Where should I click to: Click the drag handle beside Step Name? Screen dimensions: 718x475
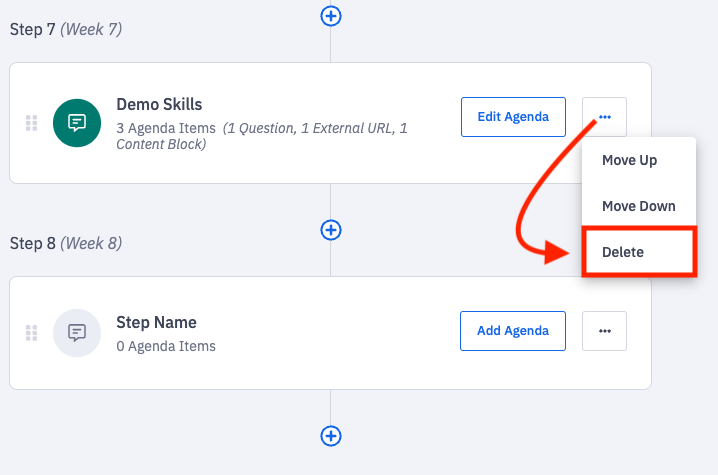31,332
